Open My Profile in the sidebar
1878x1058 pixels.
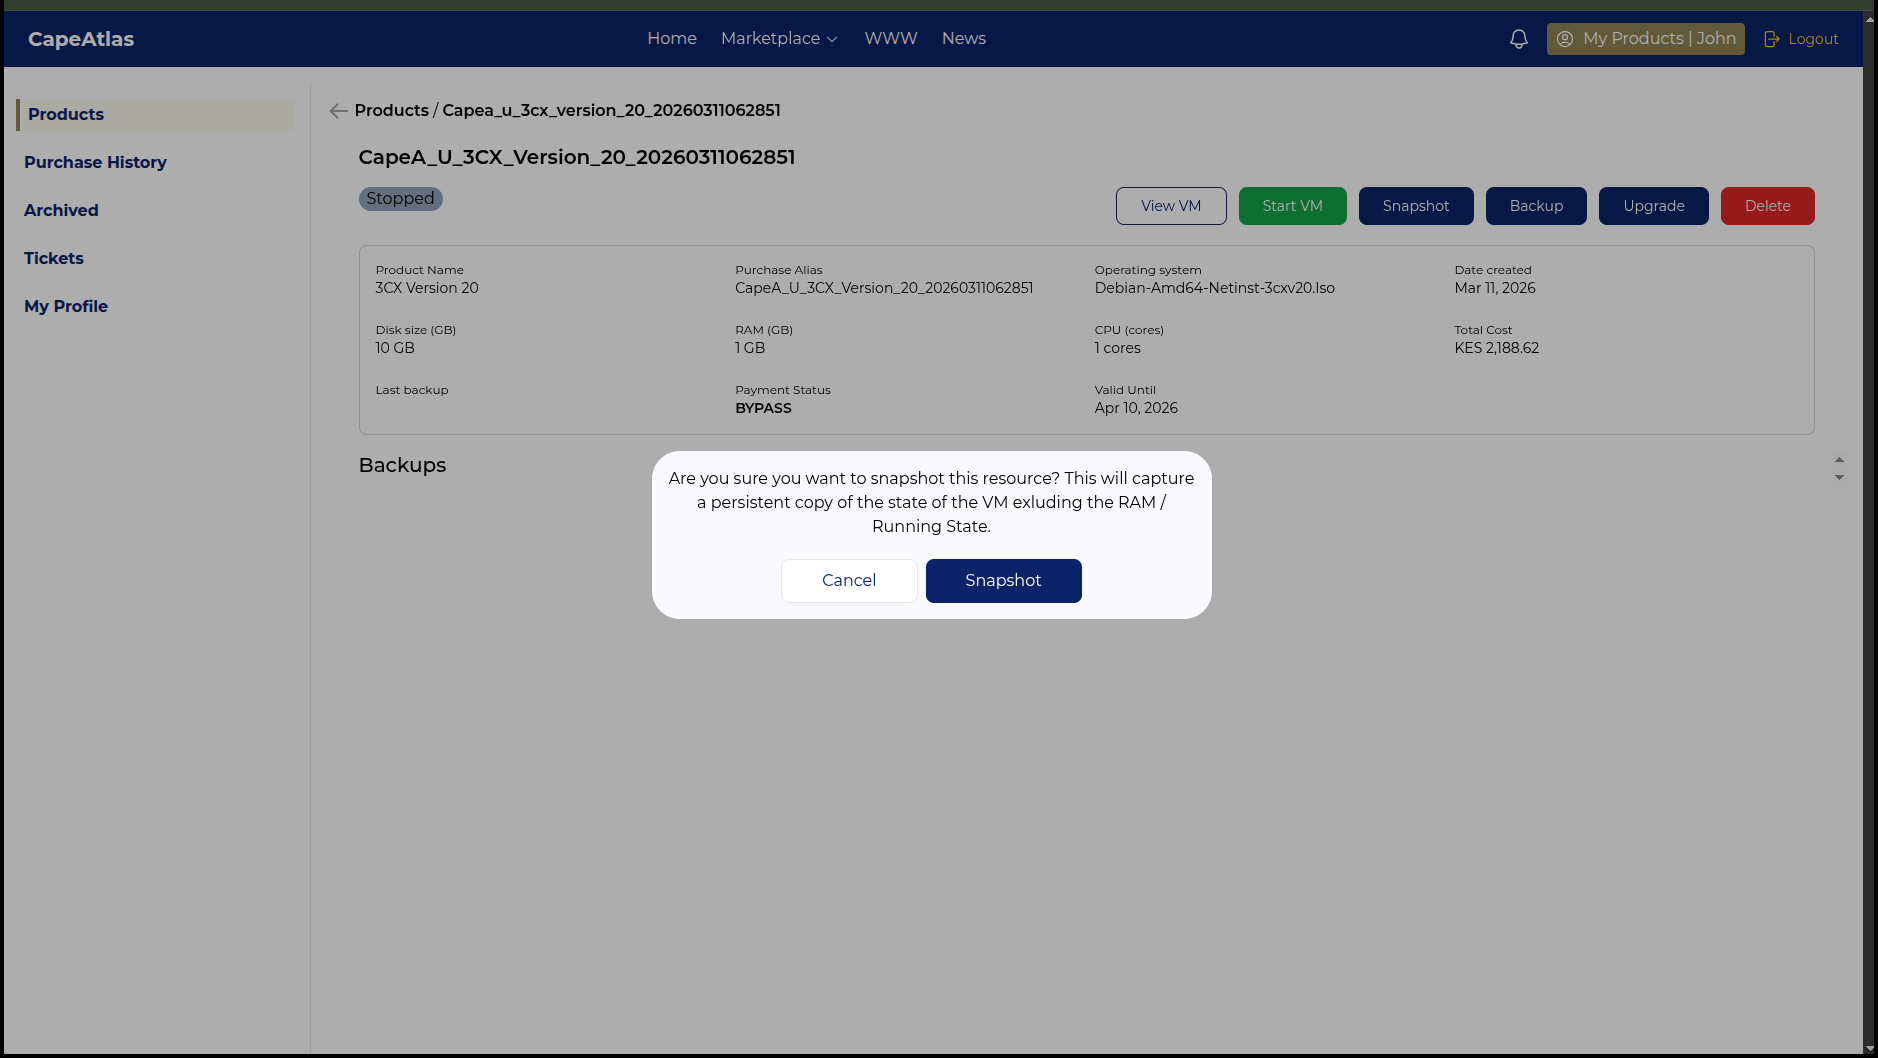[66, 306]
